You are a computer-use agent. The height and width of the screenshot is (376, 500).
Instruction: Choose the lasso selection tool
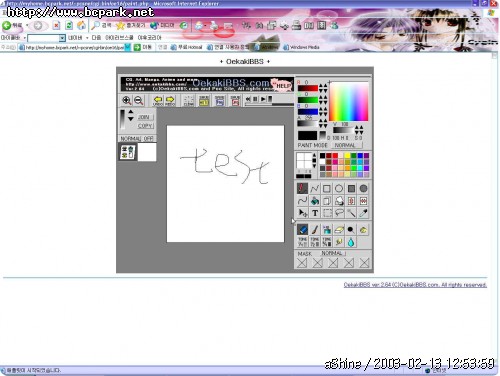pos(339,213)
